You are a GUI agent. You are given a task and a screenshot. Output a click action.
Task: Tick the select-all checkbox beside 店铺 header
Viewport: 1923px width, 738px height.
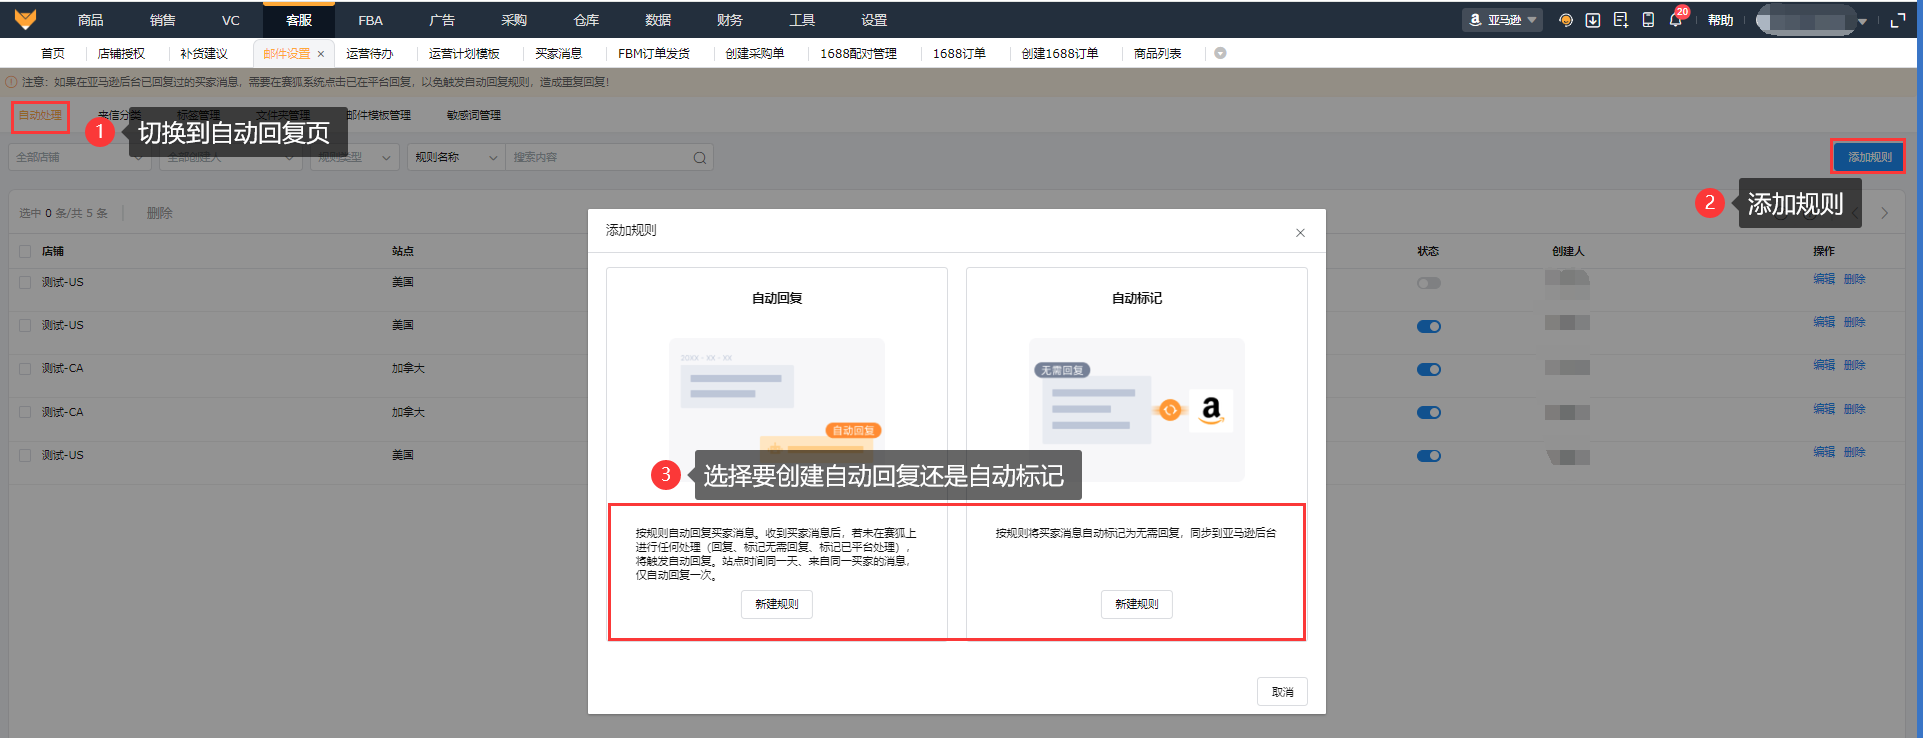[25, 252]
